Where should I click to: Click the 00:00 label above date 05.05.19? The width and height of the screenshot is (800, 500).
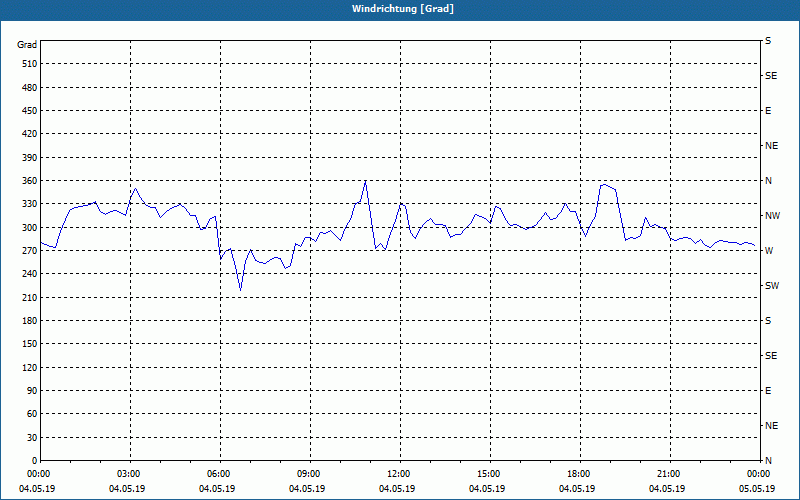758,474
